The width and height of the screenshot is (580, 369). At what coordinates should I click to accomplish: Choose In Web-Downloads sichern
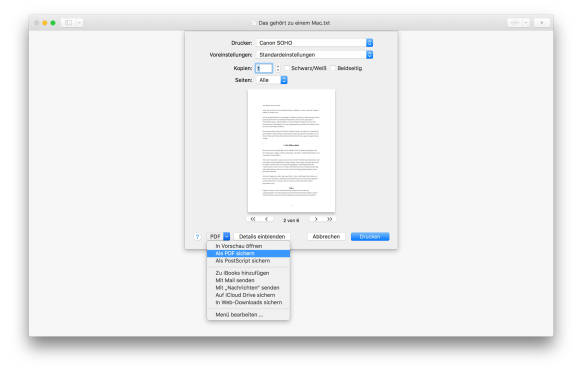point(248,302)
